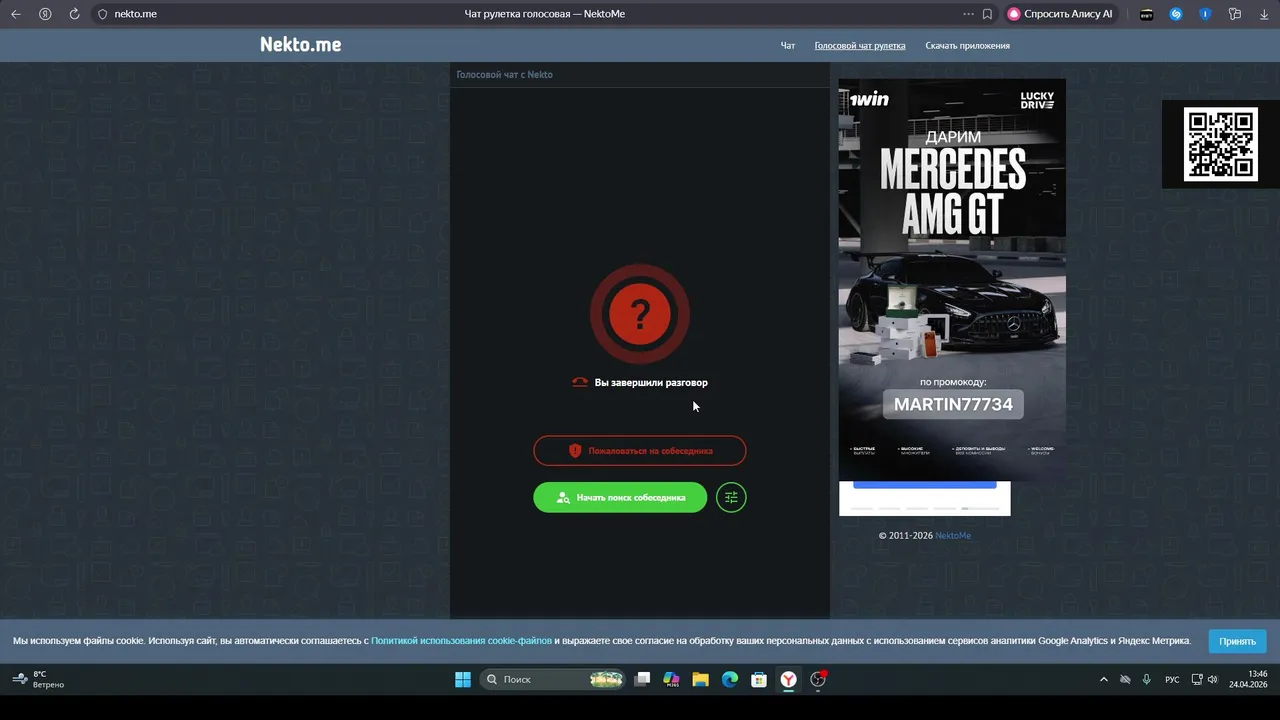Accept cookies with Принять button

pyautogui.click(x=1237, y=641)
